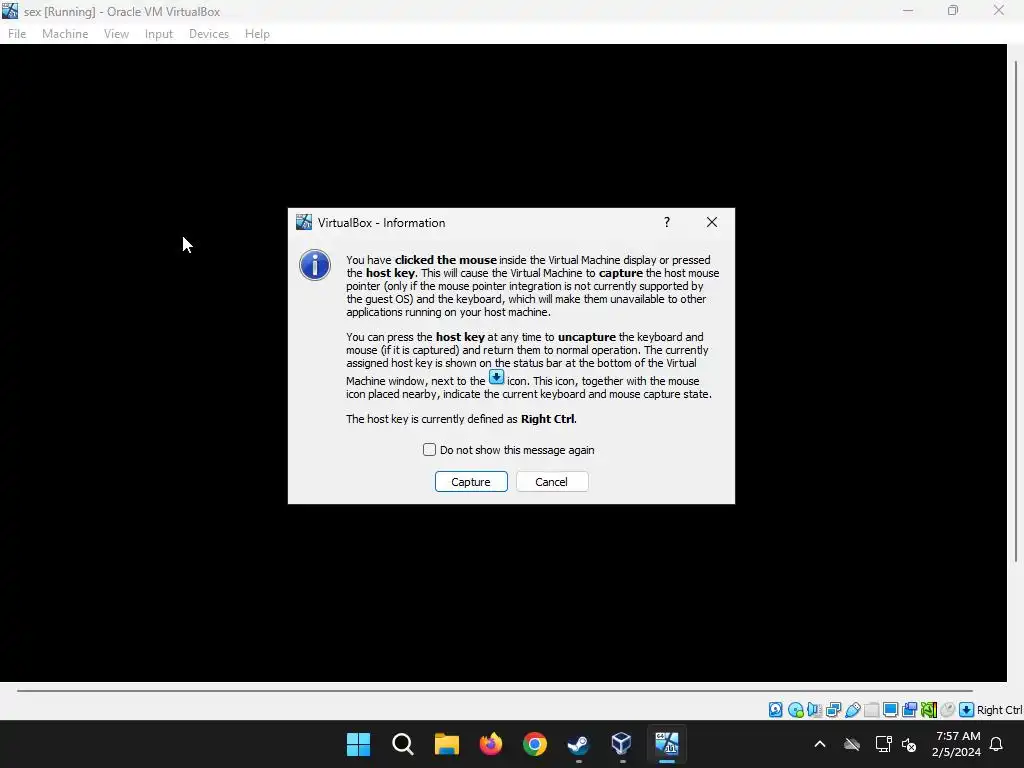Open the Input menu
1024x768 pixels.
pyautogui.click(x=159, y=34)
